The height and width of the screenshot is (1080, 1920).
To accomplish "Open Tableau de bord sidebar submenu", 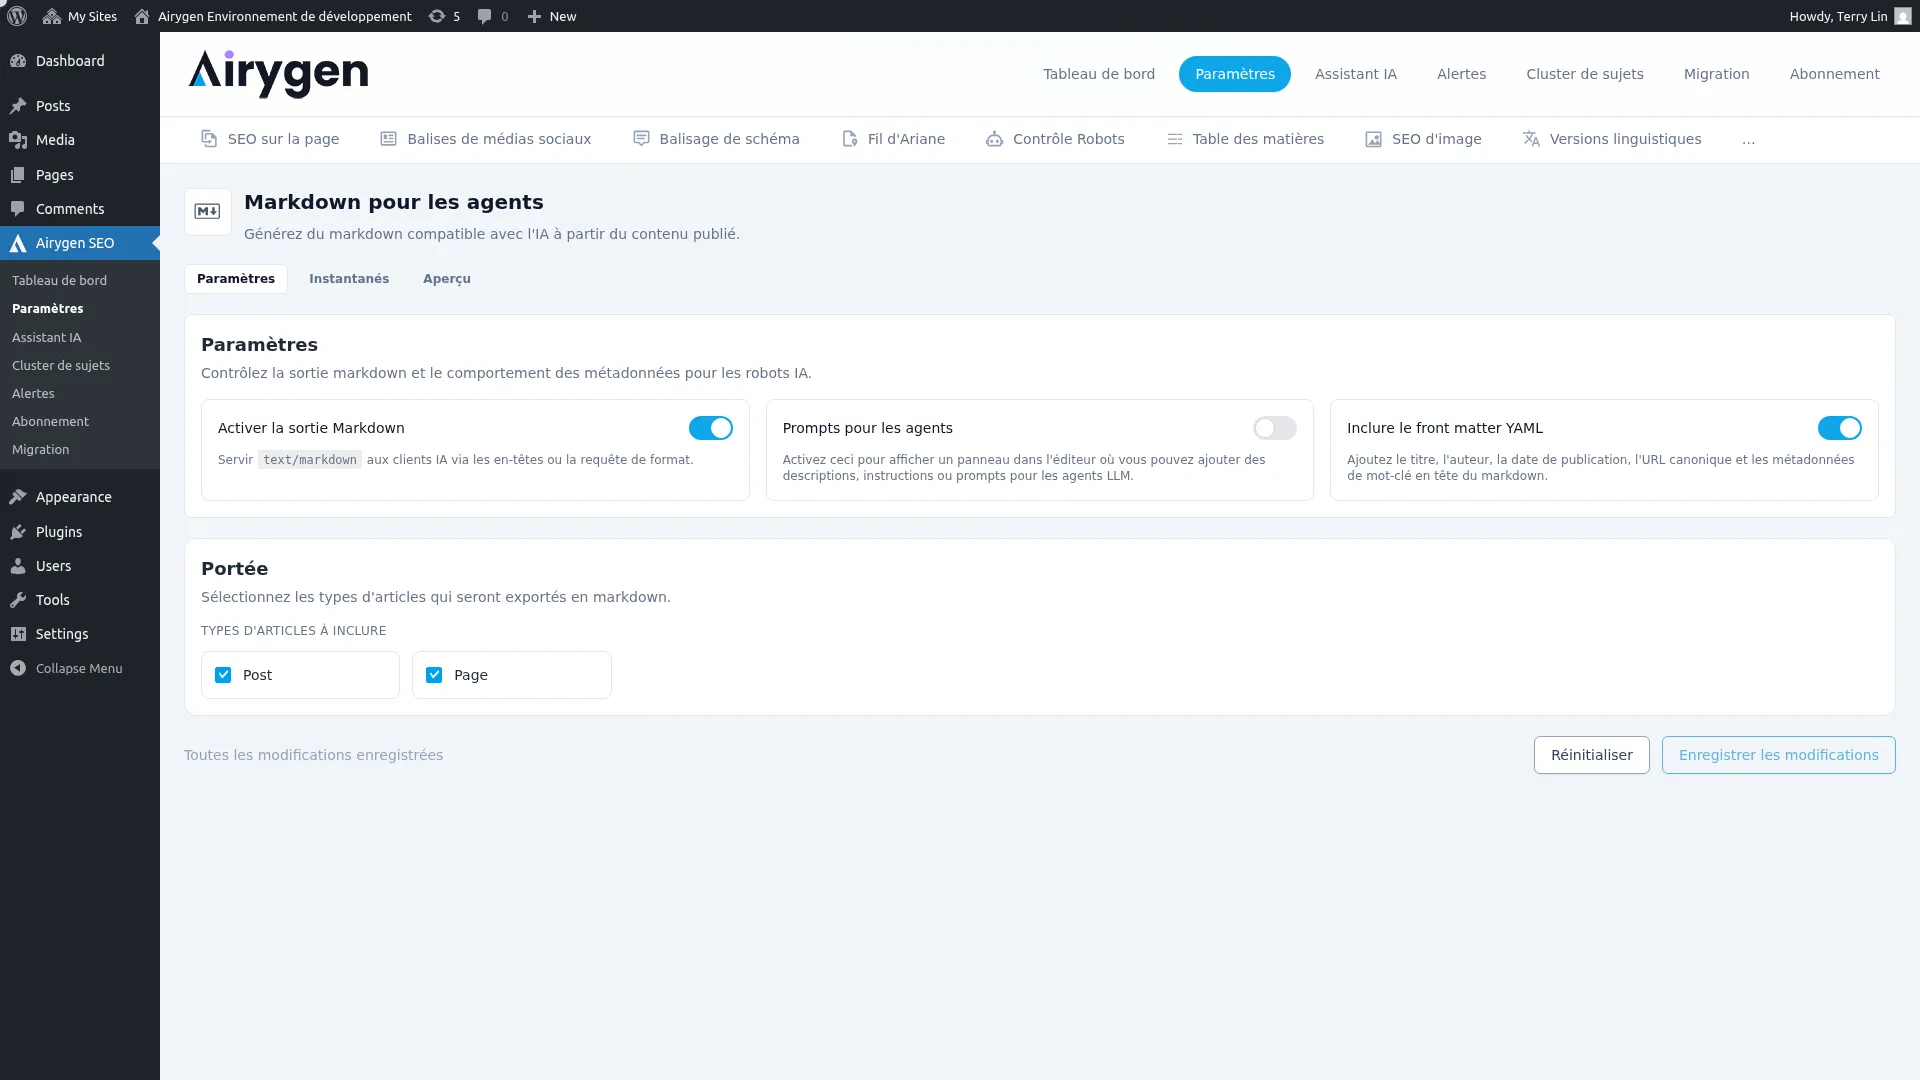I will tap(60, 281).
